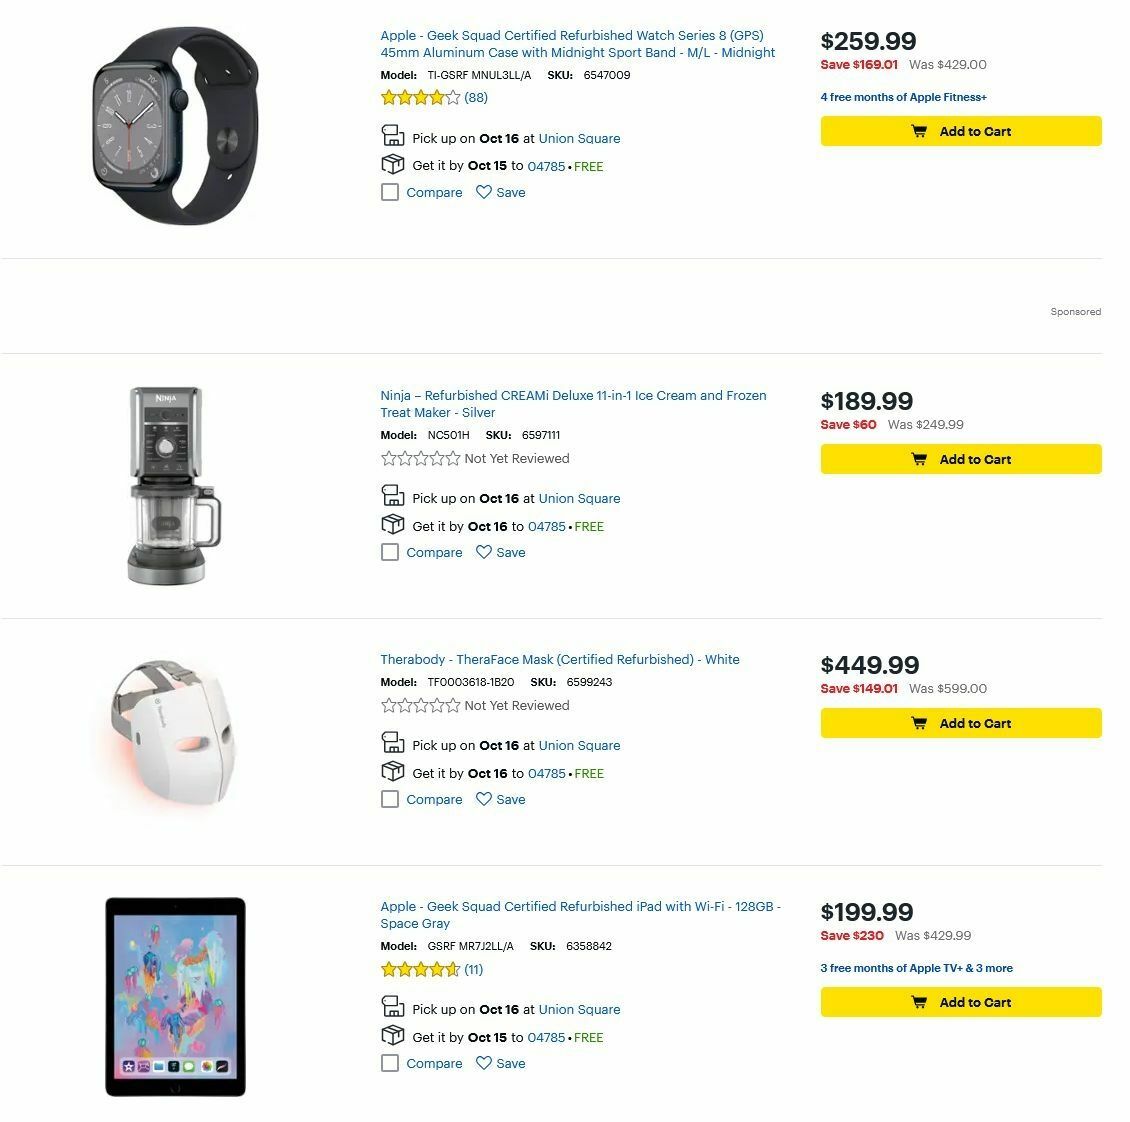Click the 04785 zip code link for Apple Watch
Viewport: 1130px width, 1122px height.
click(x=545, y=166)
